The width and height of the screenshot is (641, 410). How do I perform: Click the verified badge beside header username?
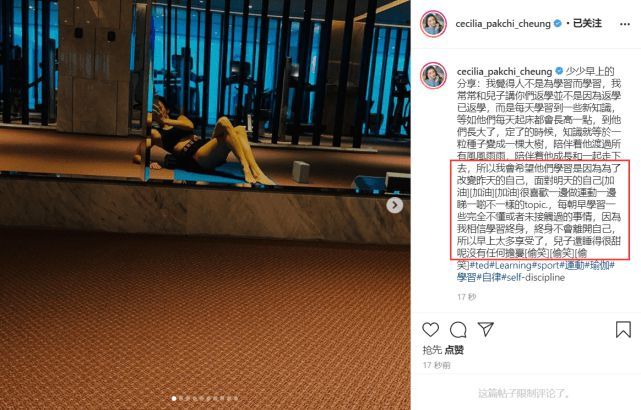tap(558, 24)
